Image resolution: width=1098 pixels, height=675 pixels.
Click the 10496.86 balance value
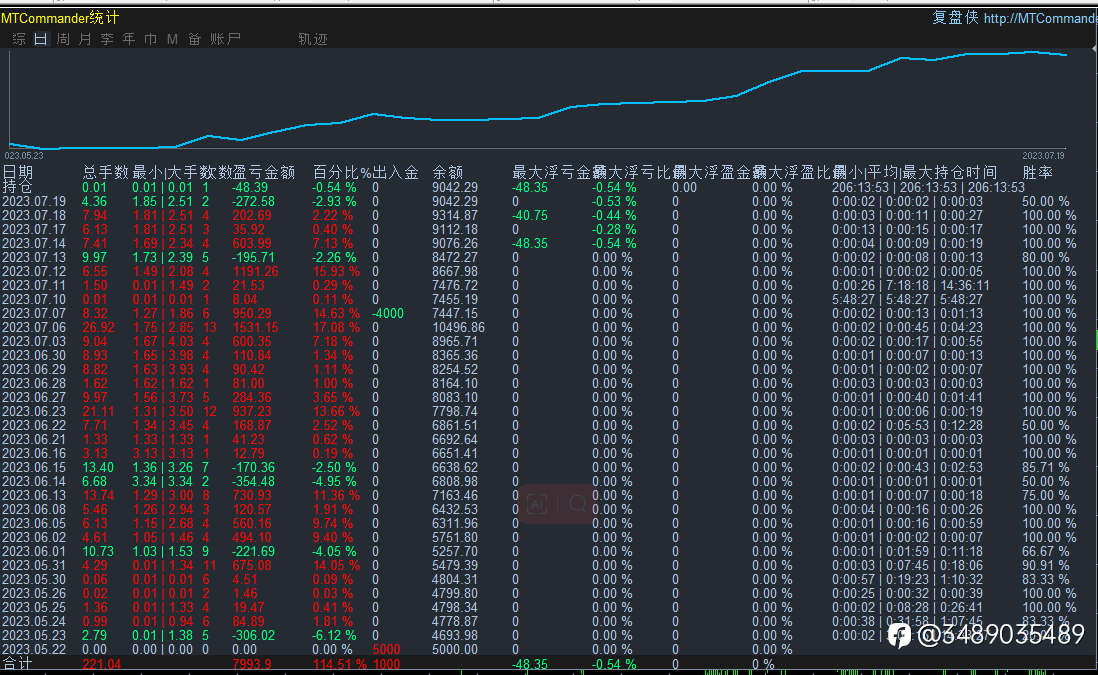point(458,328)
